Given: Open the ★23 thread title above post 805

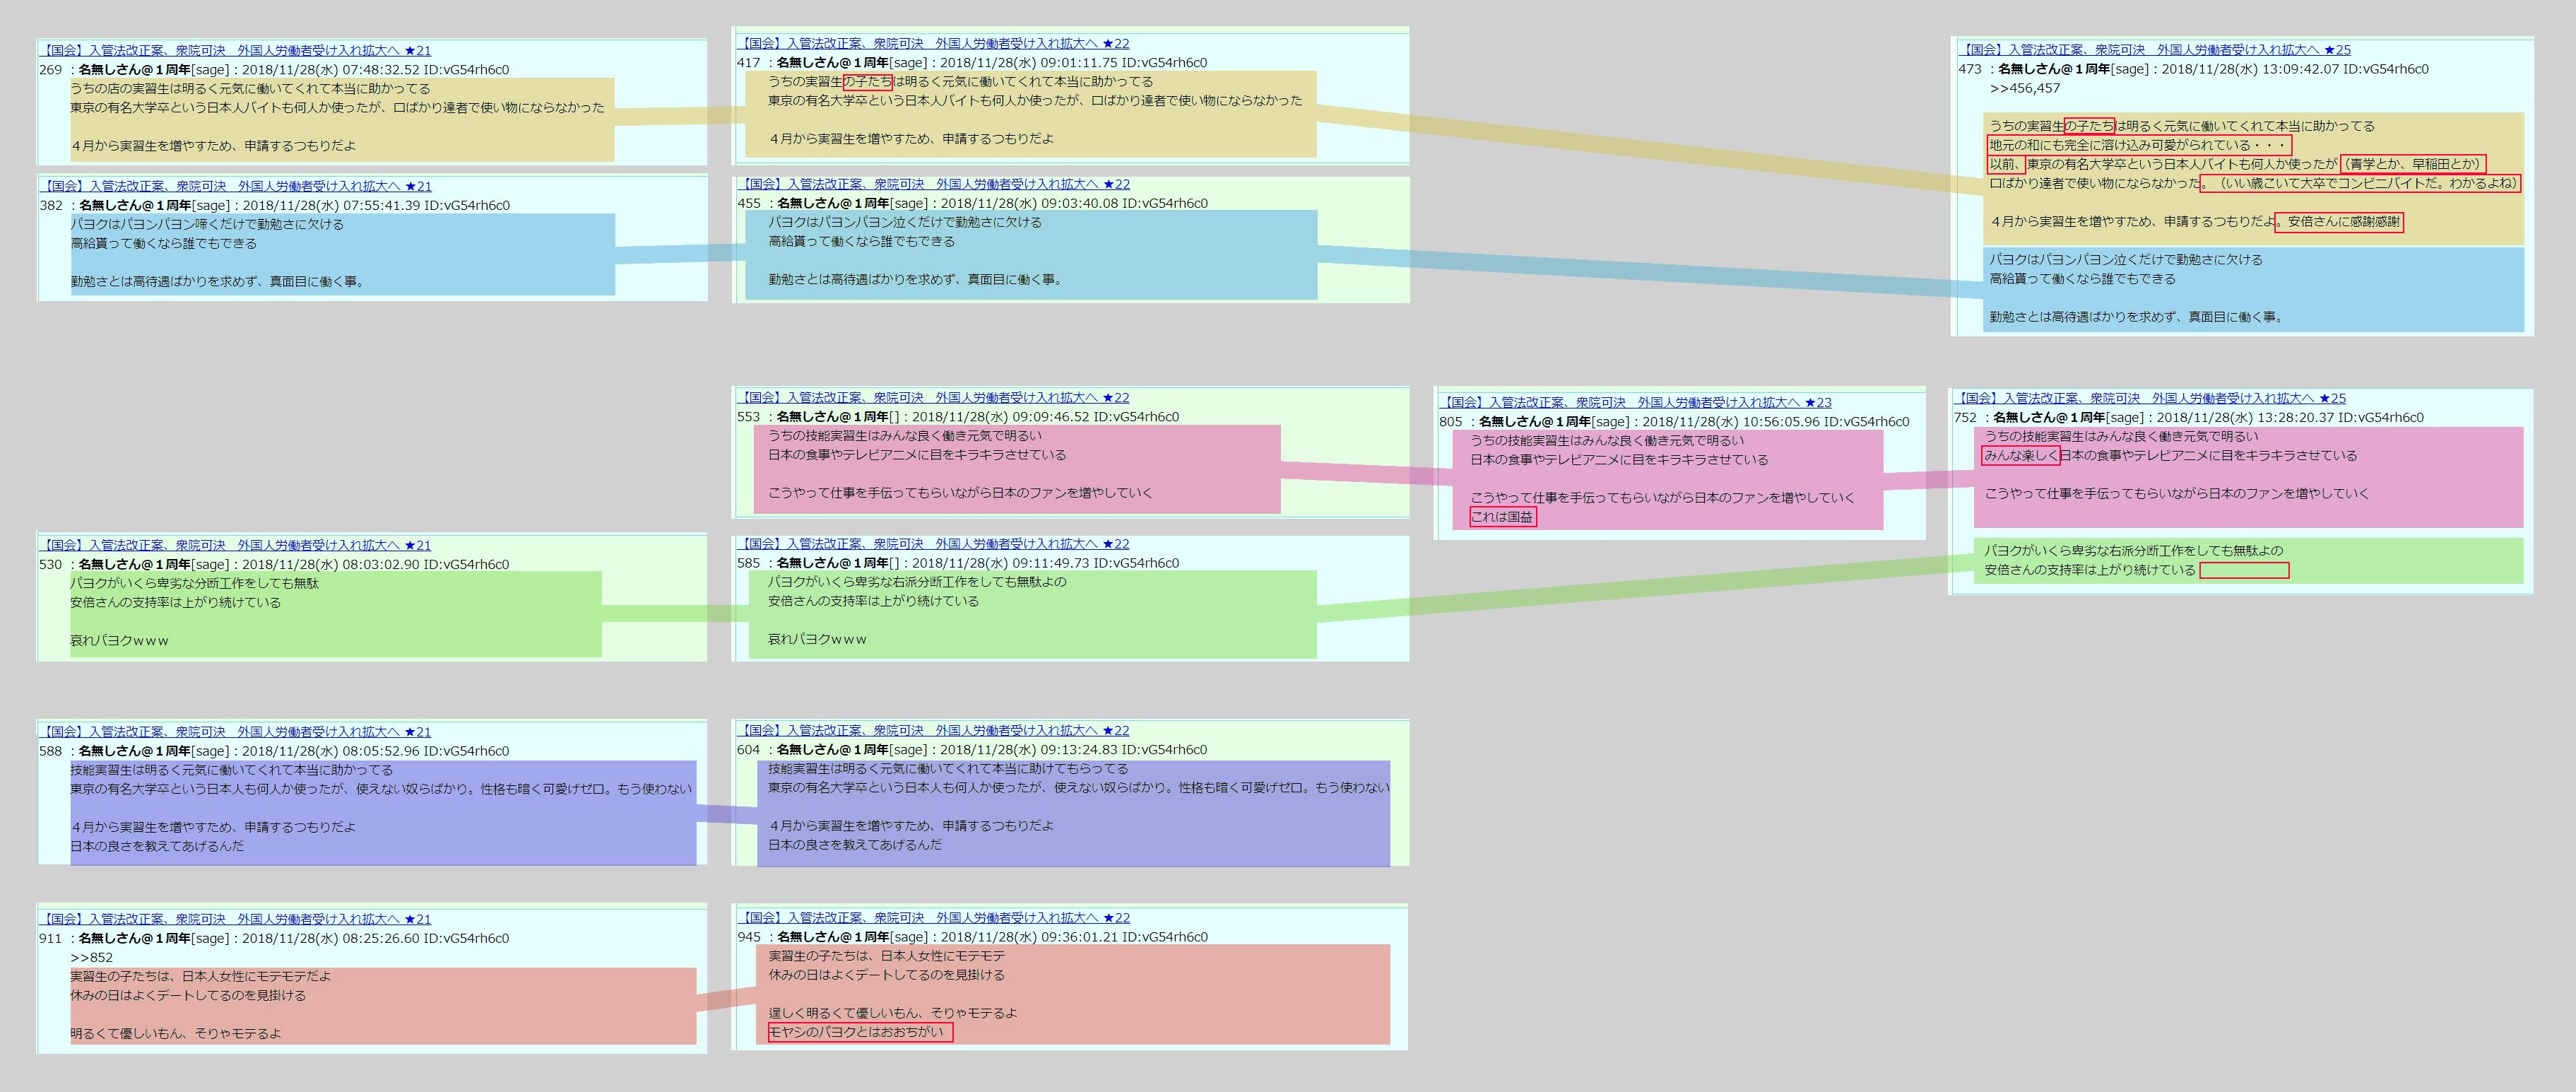Looking at the screenshot, I should [x=1636, y=402].
